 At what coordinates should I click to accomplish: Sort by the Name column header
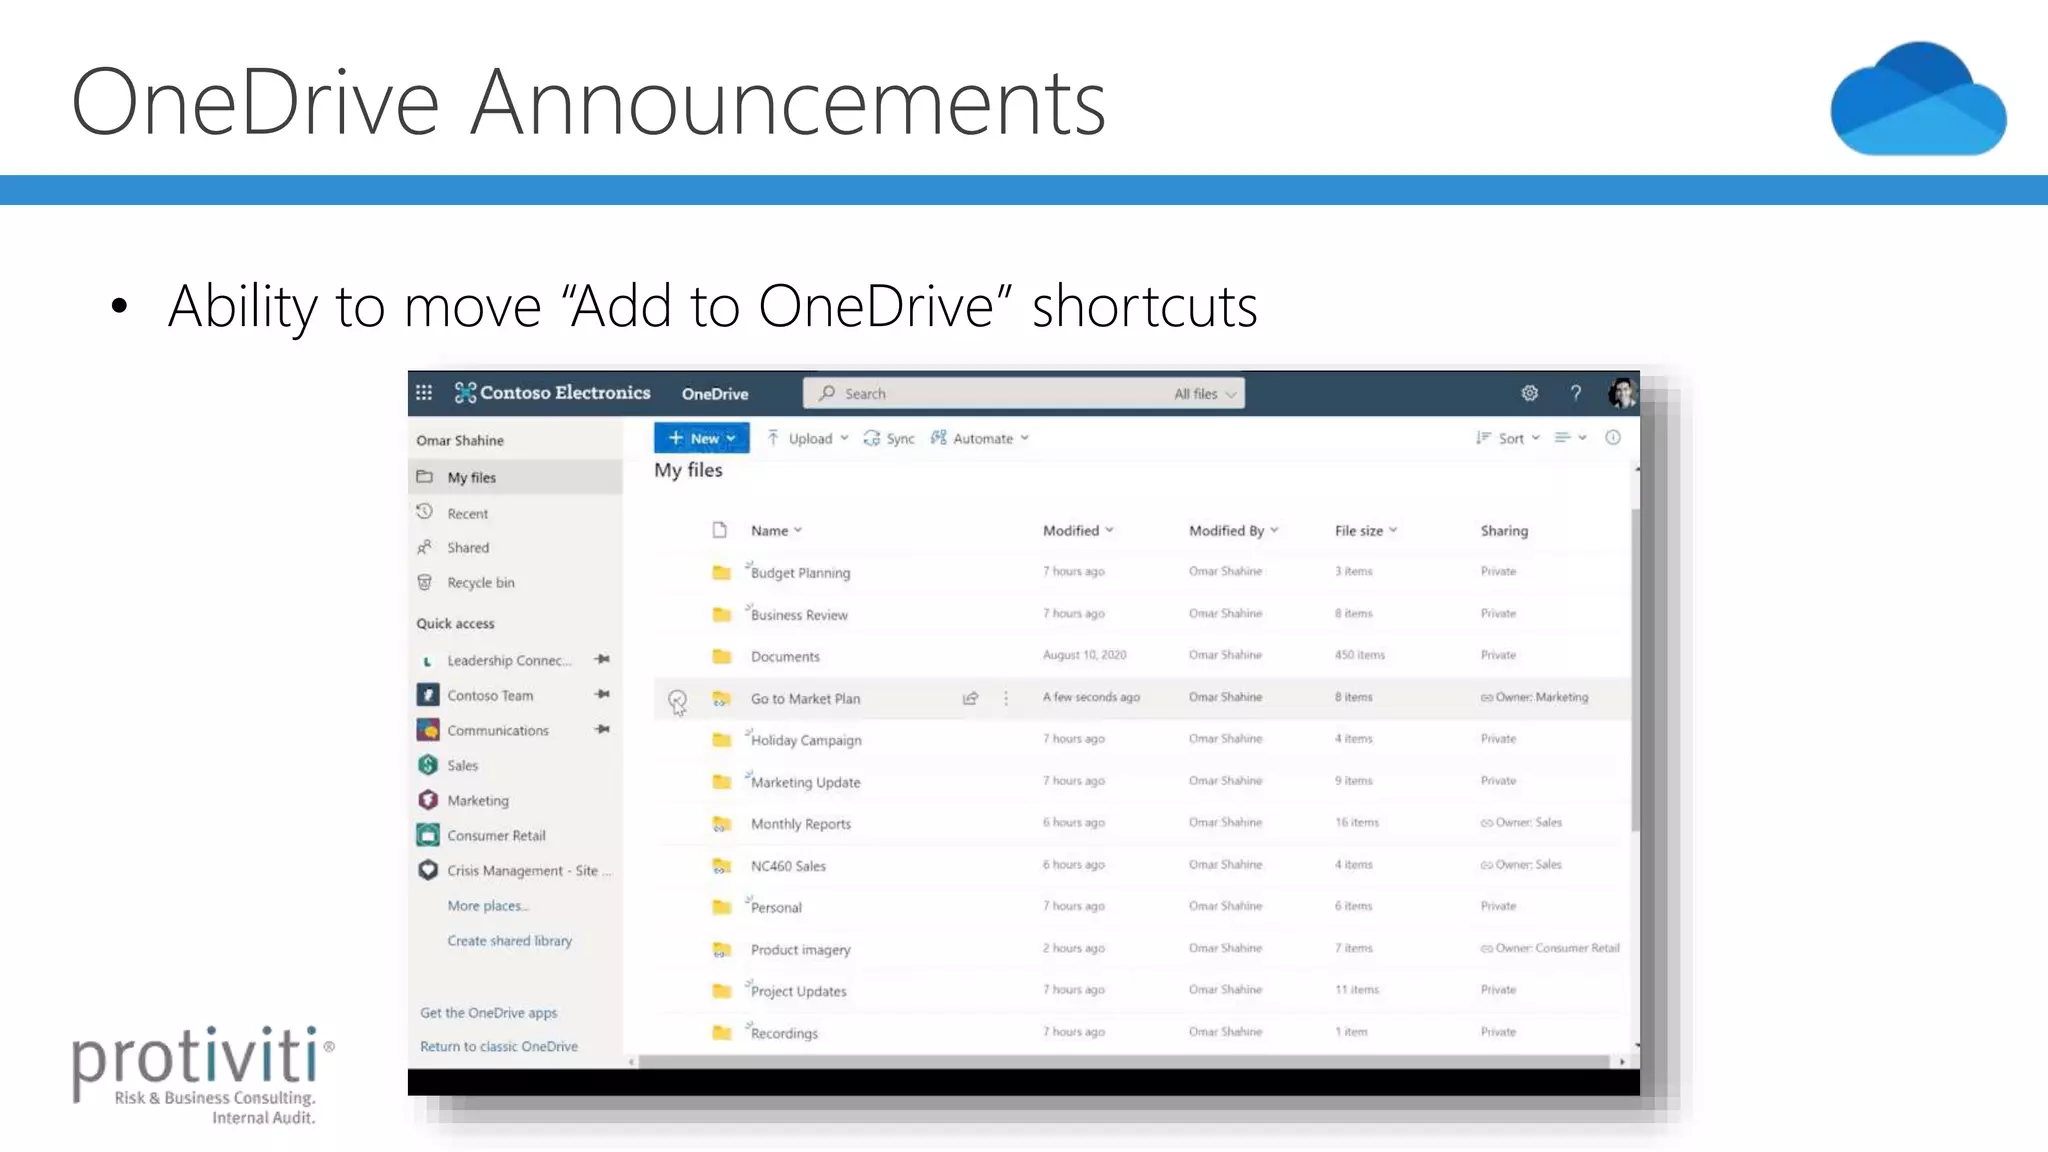point(776,530)
